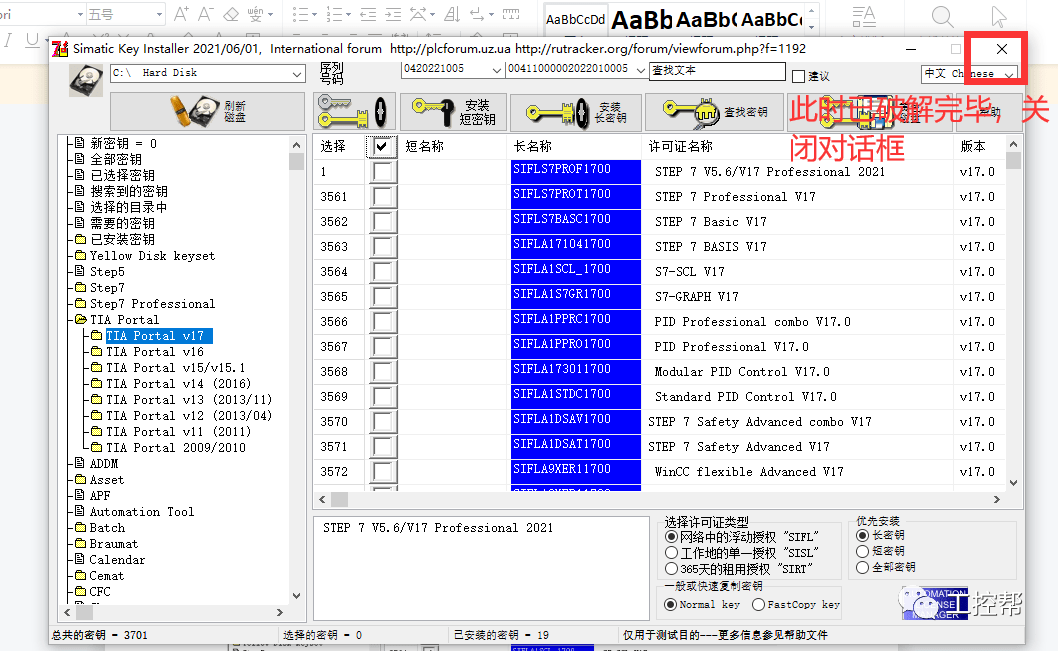1058x651 pixels.
Task: Enable the 建议 checkbox
Action: click(x=798, y=76)
